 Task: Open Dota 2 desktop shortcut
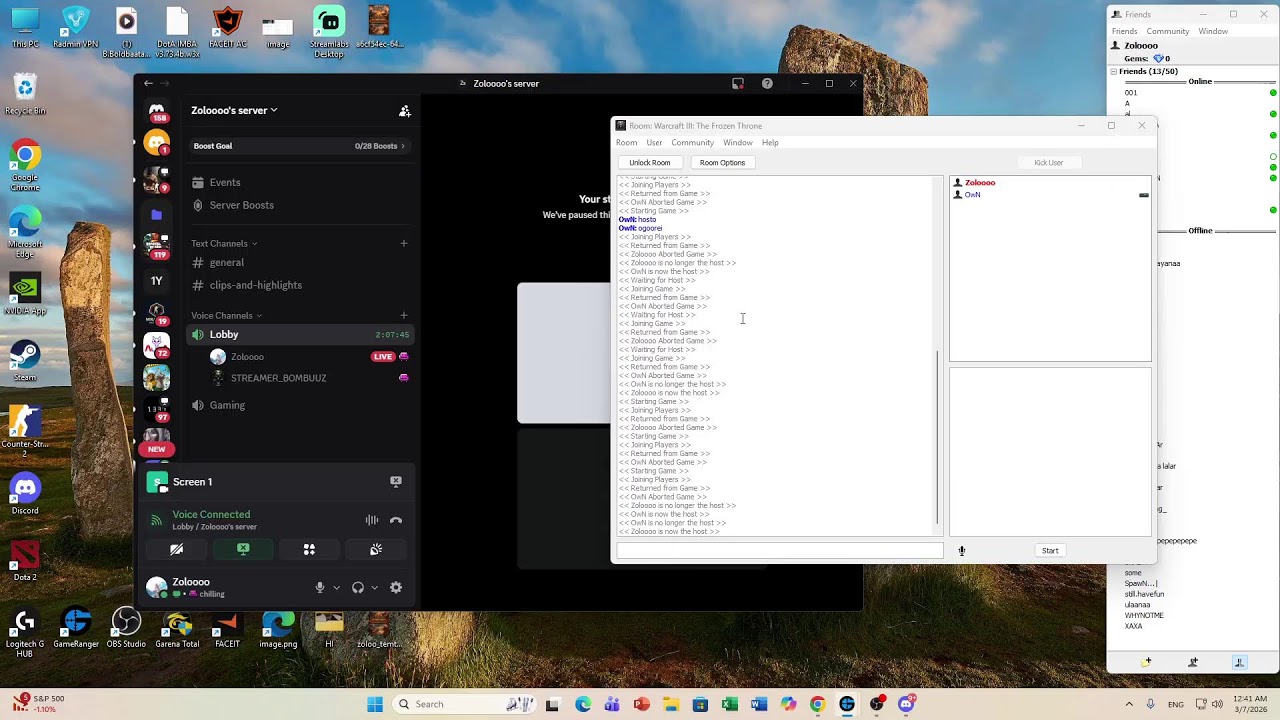click(x=25, y=560)
